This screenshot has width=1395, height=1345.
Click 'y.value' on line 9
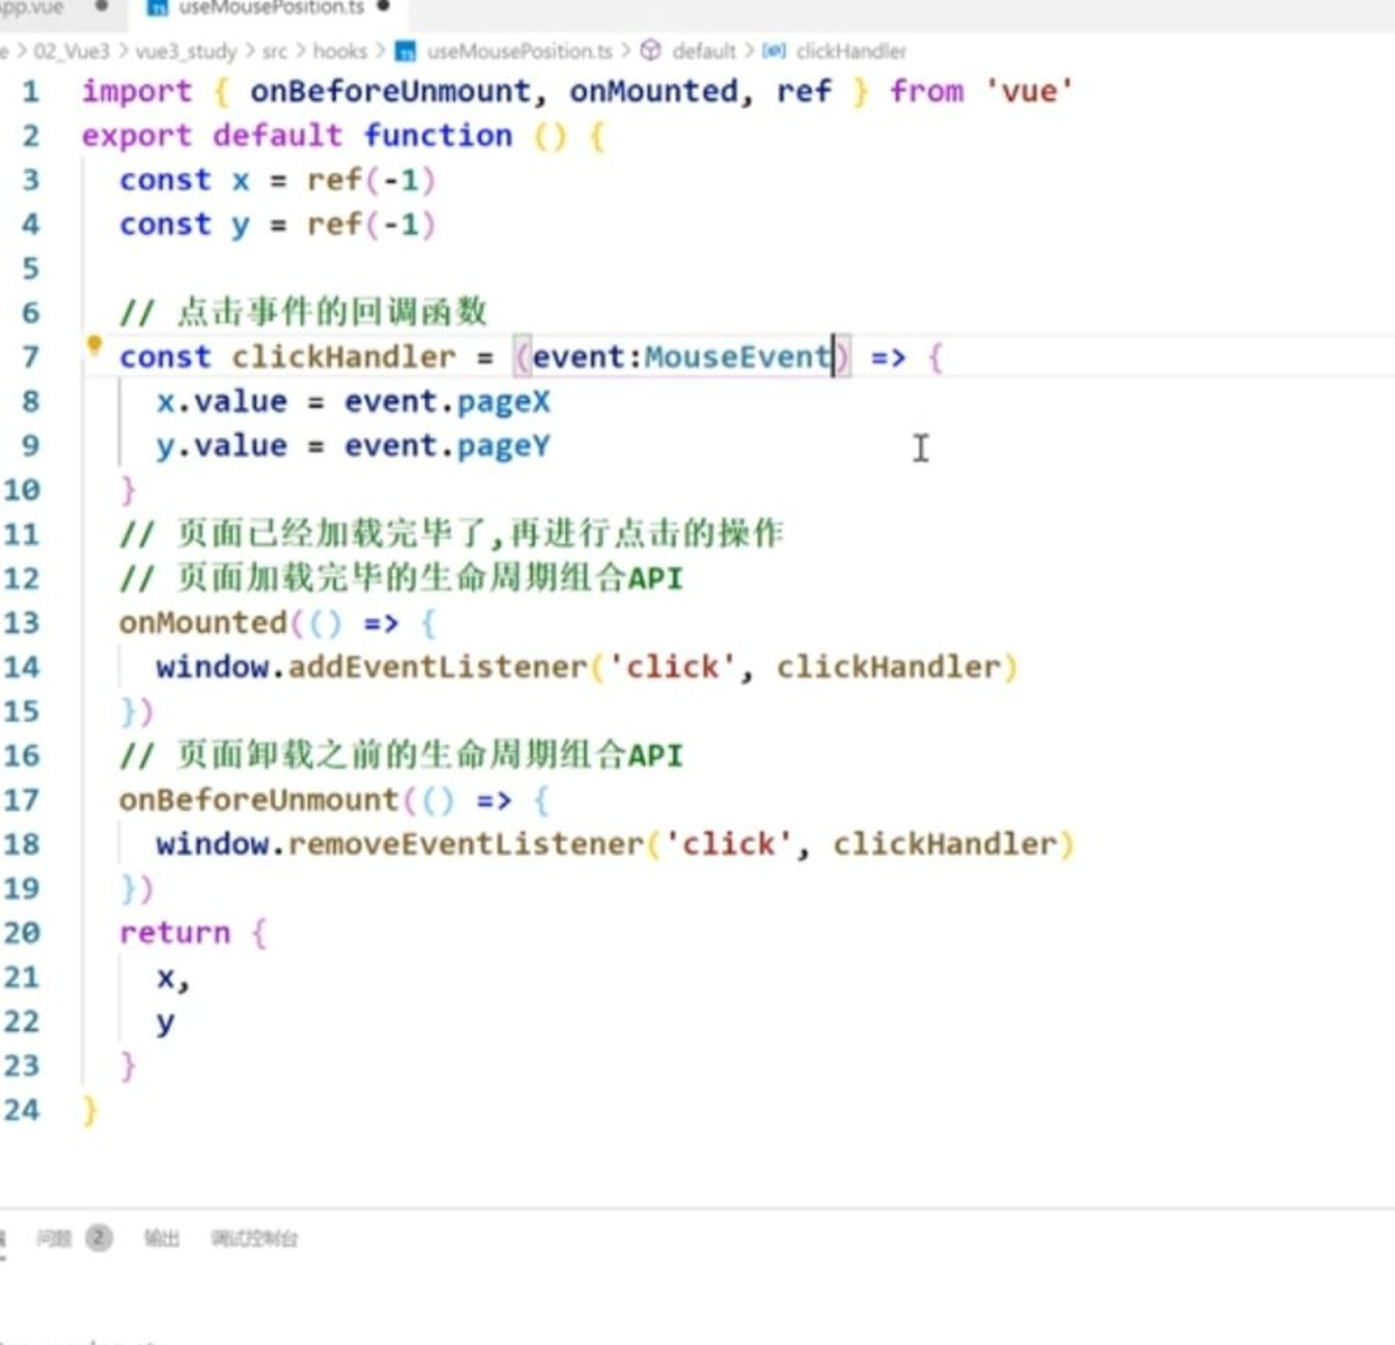point(222,446)
